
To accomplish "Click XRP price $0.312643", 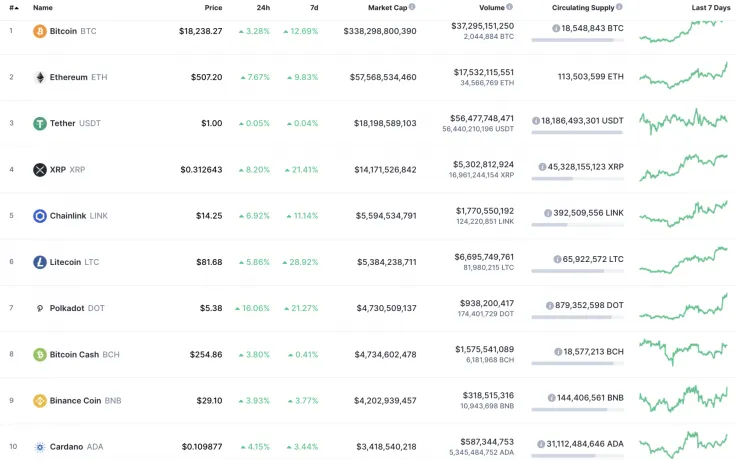I will (x=201, y=169).
